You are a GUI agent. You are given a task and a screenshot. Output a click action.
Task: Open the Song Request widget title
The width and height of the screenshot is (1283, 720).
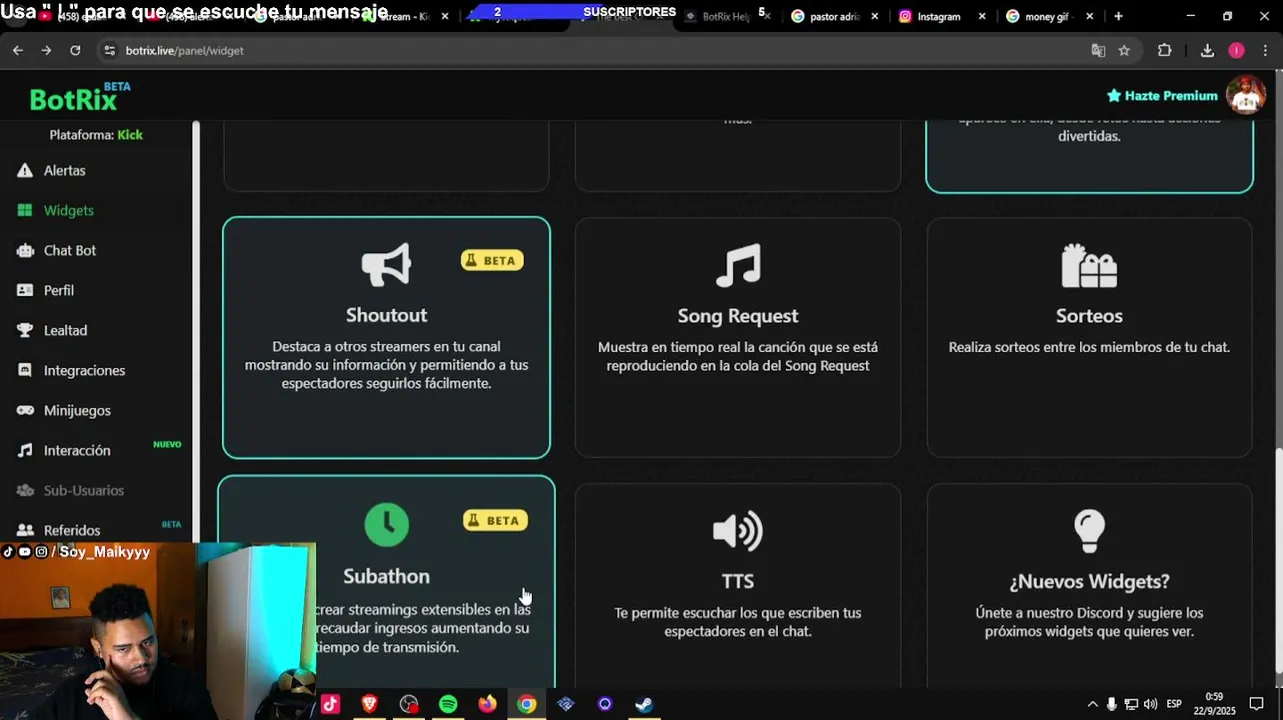[738, 316]
